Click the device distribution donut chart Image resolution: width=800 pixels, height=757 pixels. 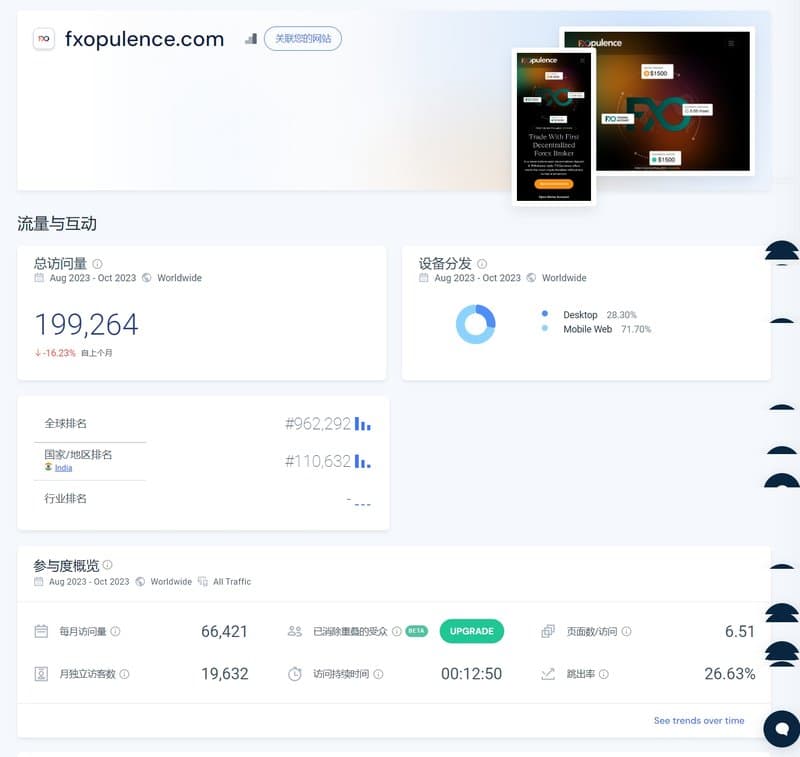point(476,324)
